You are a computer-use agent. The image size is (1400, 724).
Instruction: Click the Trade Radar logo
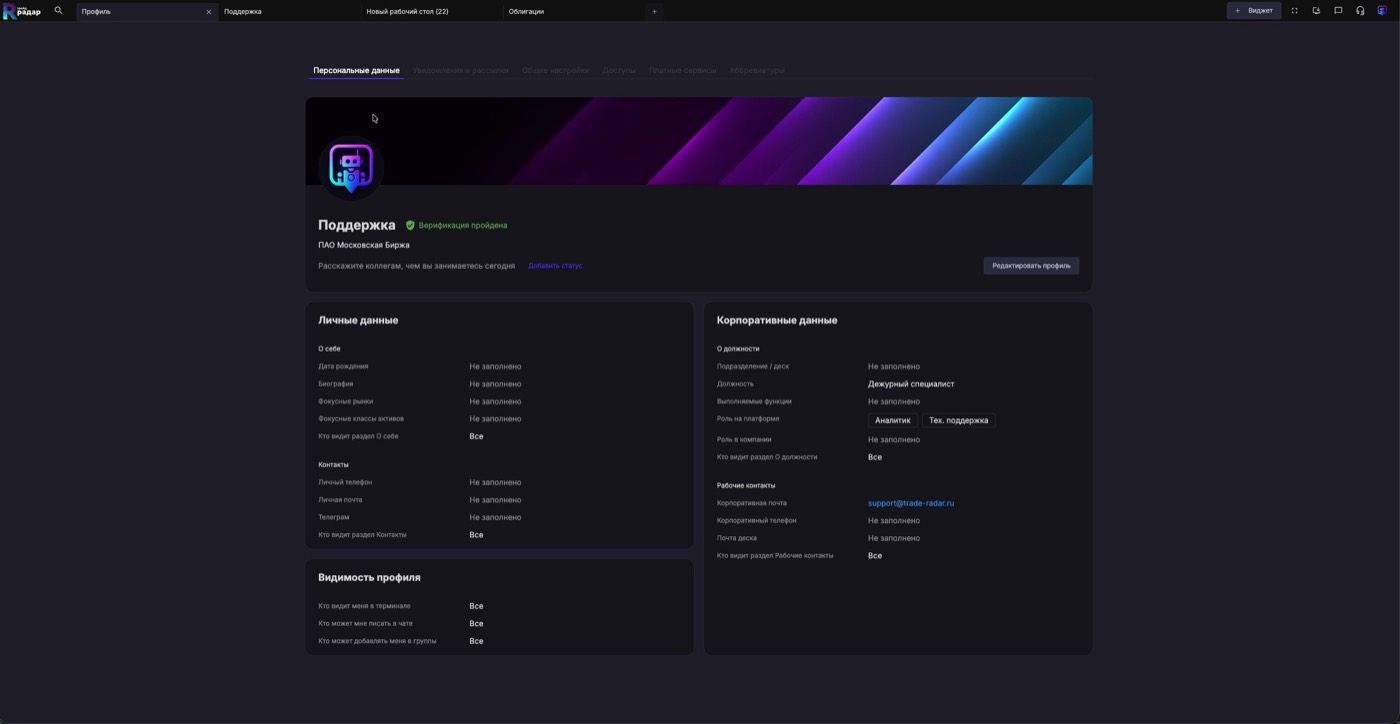click(22, 11)
